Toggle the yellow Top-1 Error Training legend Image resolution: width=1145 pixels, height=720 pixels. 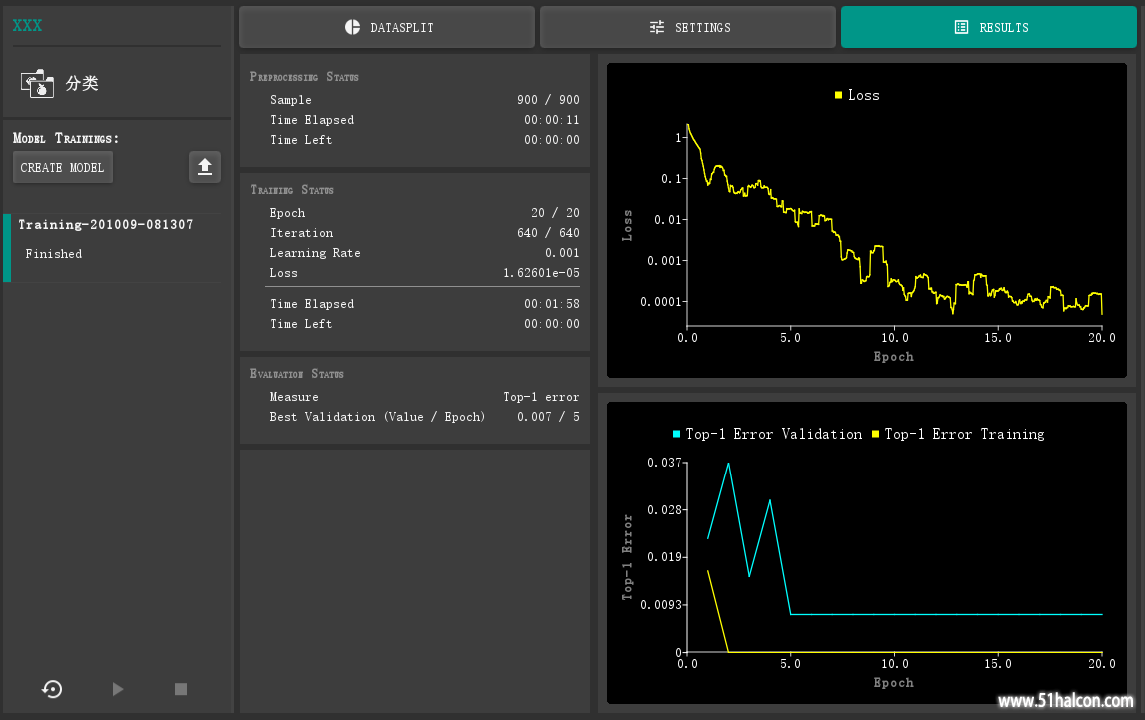click(x=876, y=434)
